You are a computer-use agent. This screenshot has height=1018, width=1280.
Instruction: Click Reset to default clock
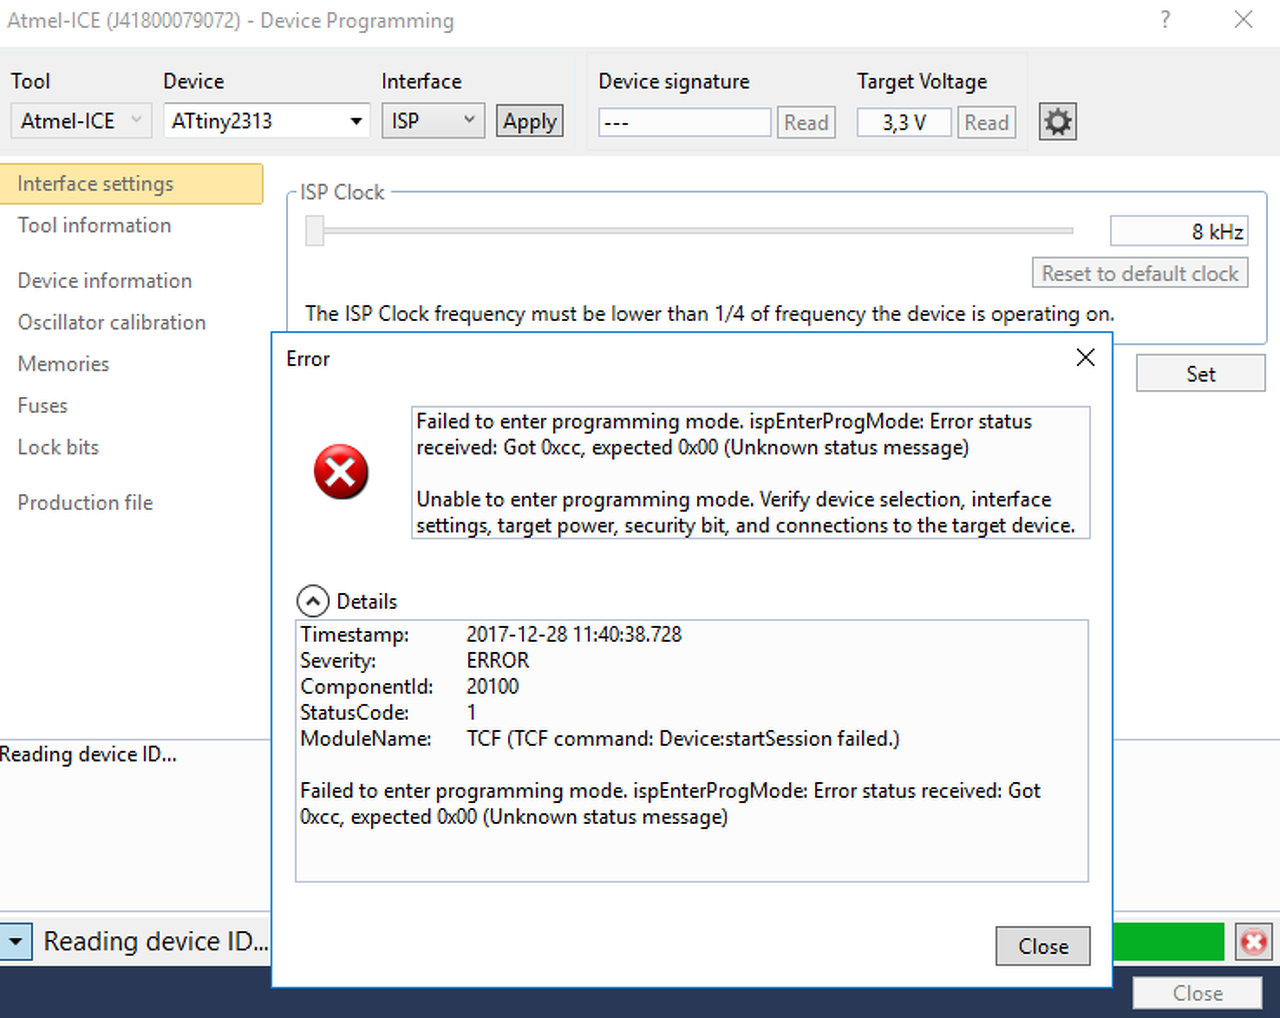(1140, 273)
